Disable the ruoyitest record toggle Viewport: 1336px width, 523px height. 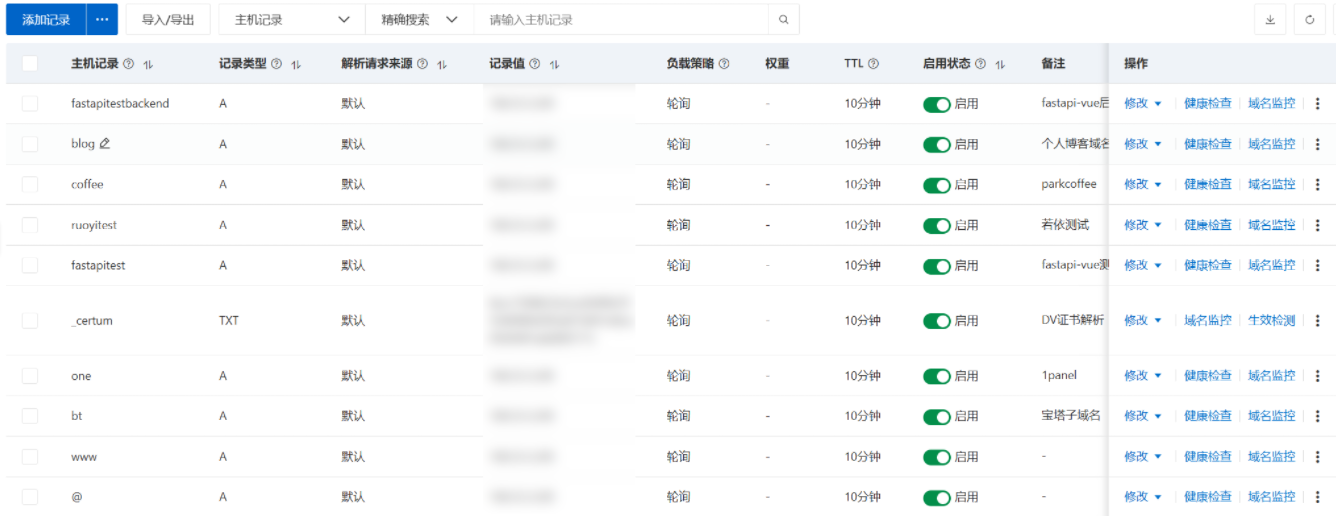[x=936, y=226]
